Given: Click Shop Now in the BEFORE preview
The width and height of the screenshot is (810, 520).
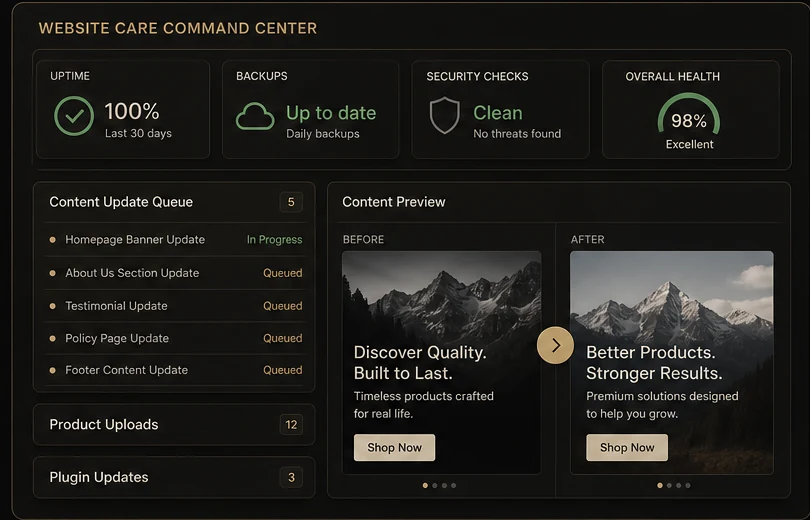Looking at the screenshot, I should 394,447.
